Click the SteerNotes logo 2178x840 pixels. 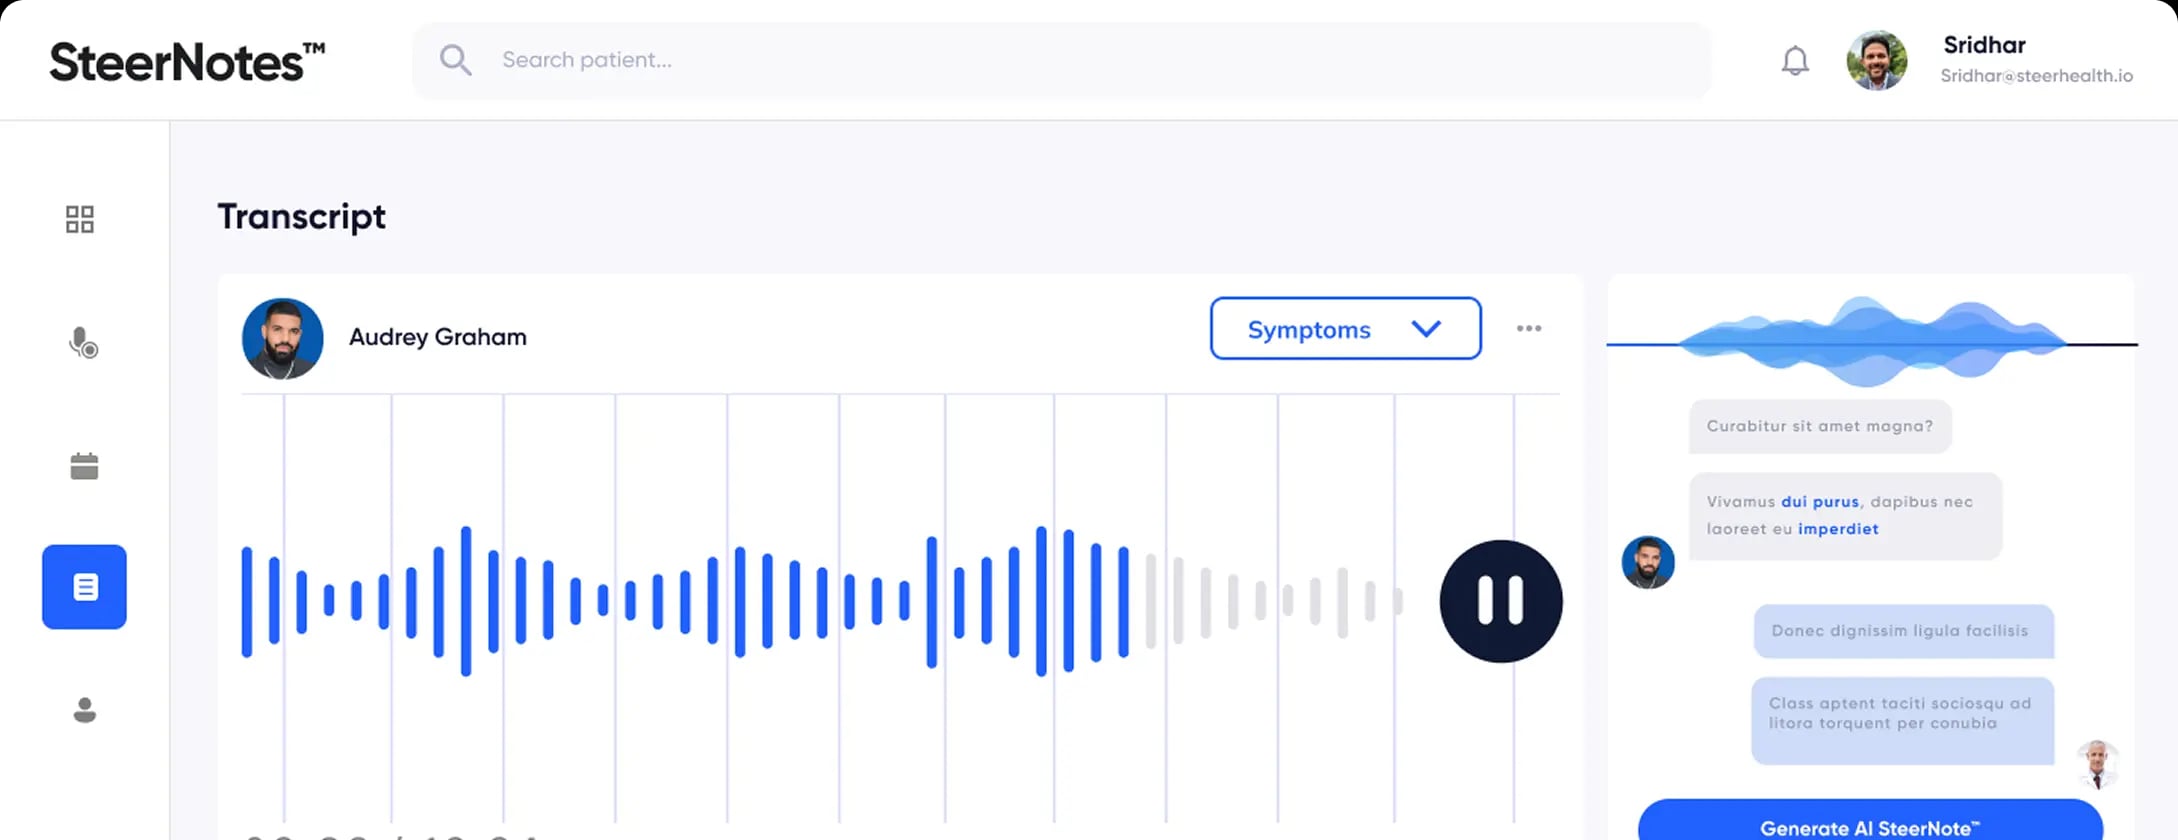187,62
